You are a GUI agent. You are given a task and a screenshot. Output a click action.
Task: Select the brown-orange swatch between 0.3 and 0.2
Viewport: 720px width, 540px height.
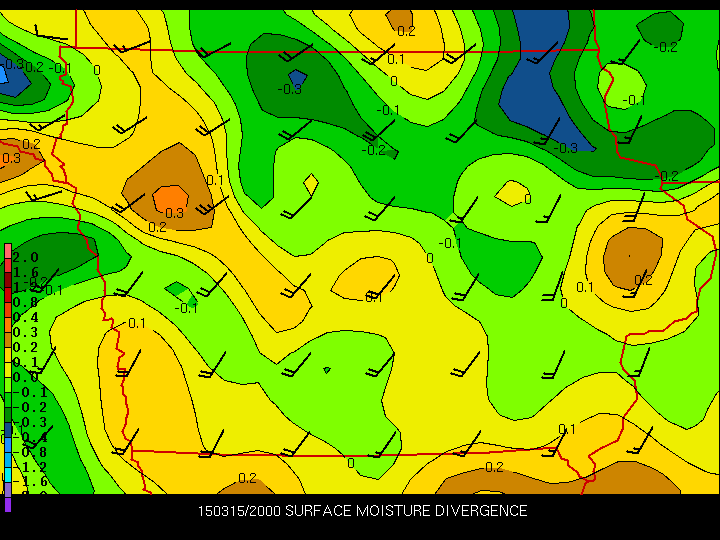pyautogui.click(x=8, y=340)
